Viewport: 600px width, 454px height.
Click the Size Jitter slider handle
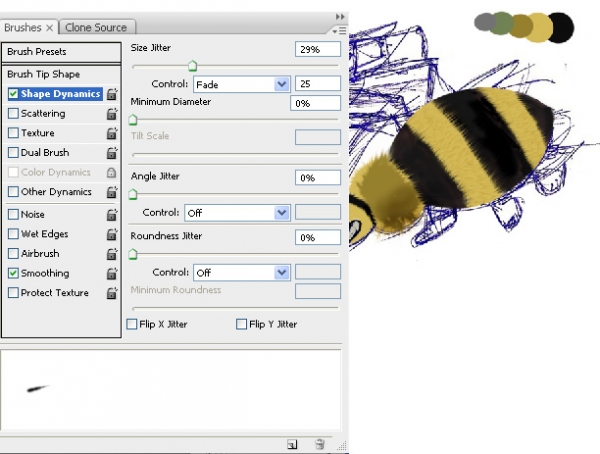[x=192, y=66]
